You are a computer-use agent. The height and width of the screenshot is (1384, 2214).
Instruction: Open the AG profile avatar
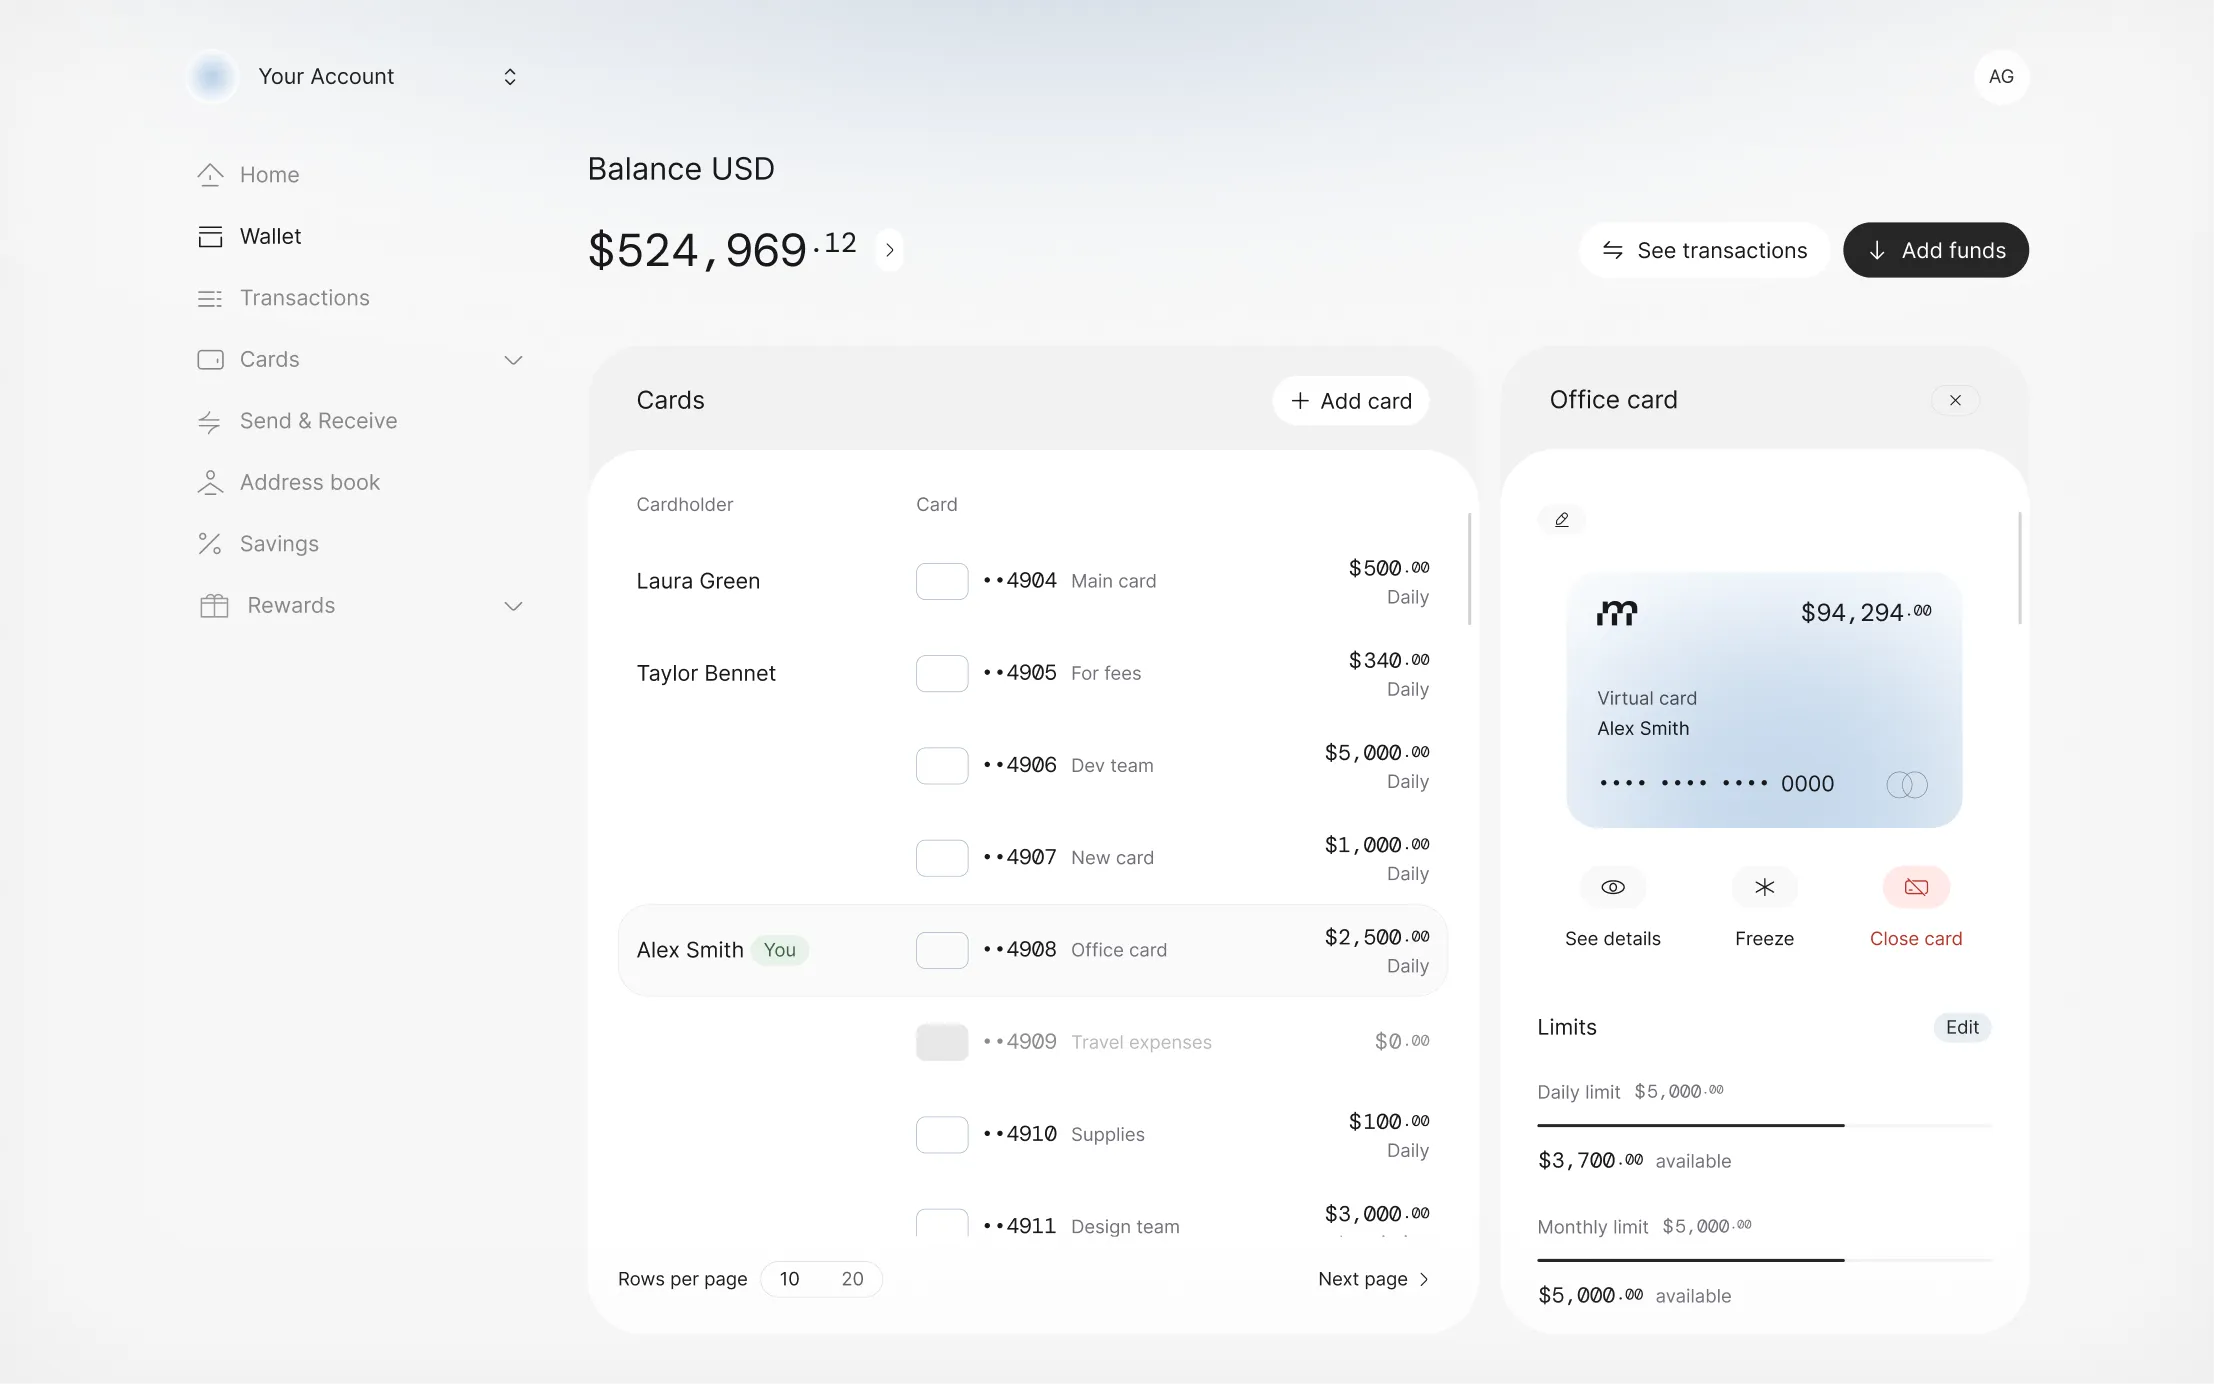point(2001,77)
